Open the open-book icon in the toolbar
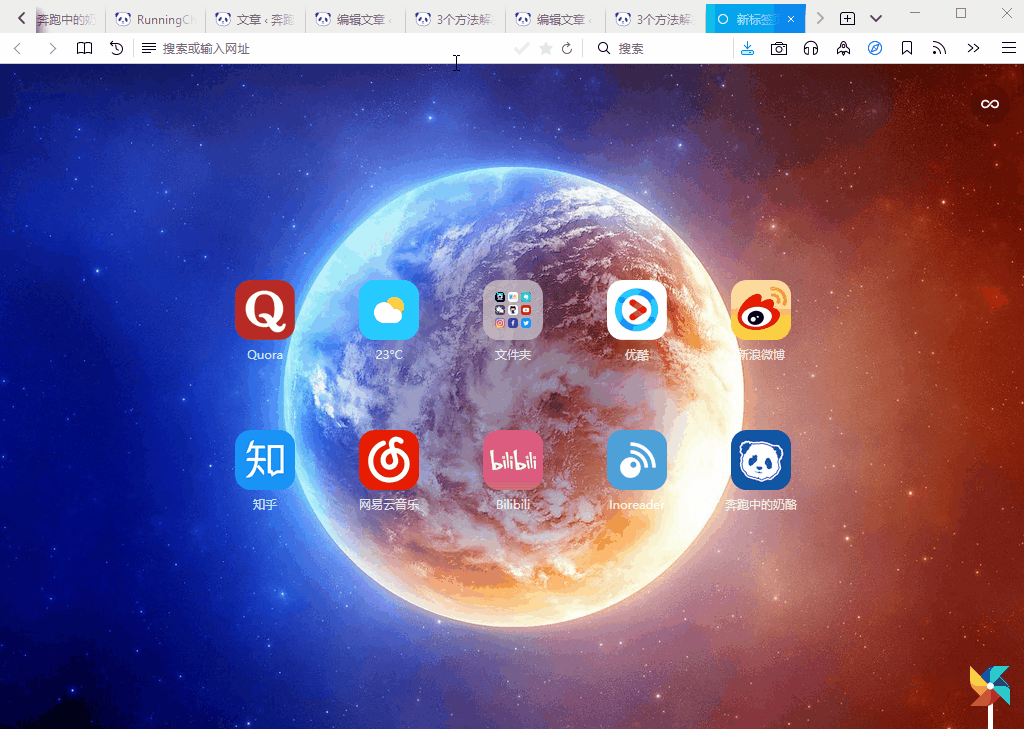The image size is (1024, 729). pyautogui.click(x=84, y=48)
